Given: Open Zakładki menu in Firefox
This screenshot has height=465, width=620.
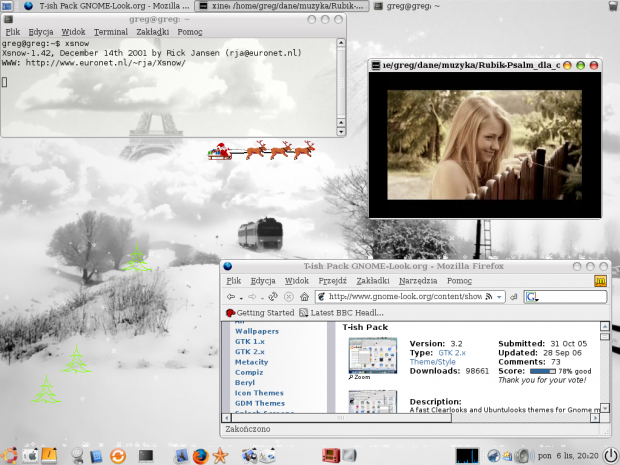Looking at the screenshot, I should click(373, 281).
